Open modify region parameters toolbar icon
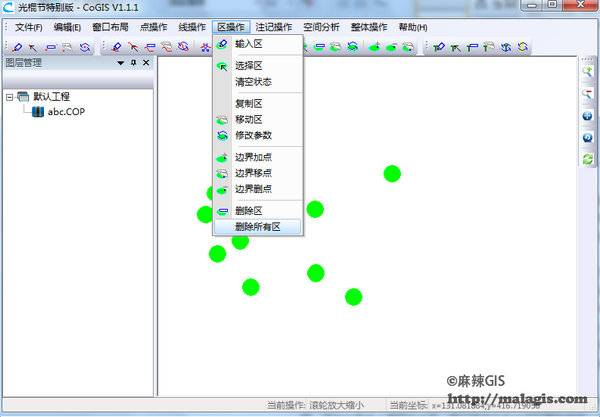The width and height of the screenshot is (600, 417). tap(352, 47)
